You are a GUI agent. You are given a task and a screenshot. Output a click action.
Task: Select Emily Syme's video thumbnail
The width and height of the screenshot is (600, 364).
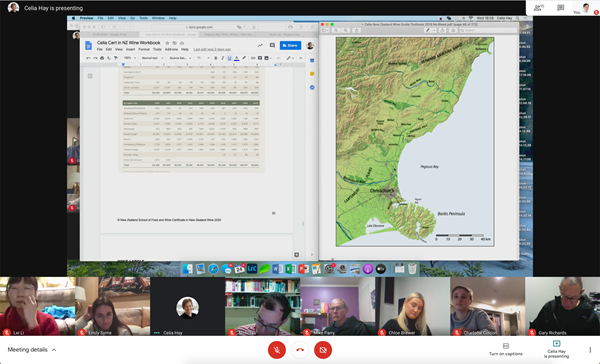pyautogui.click(x=112, y=306)
